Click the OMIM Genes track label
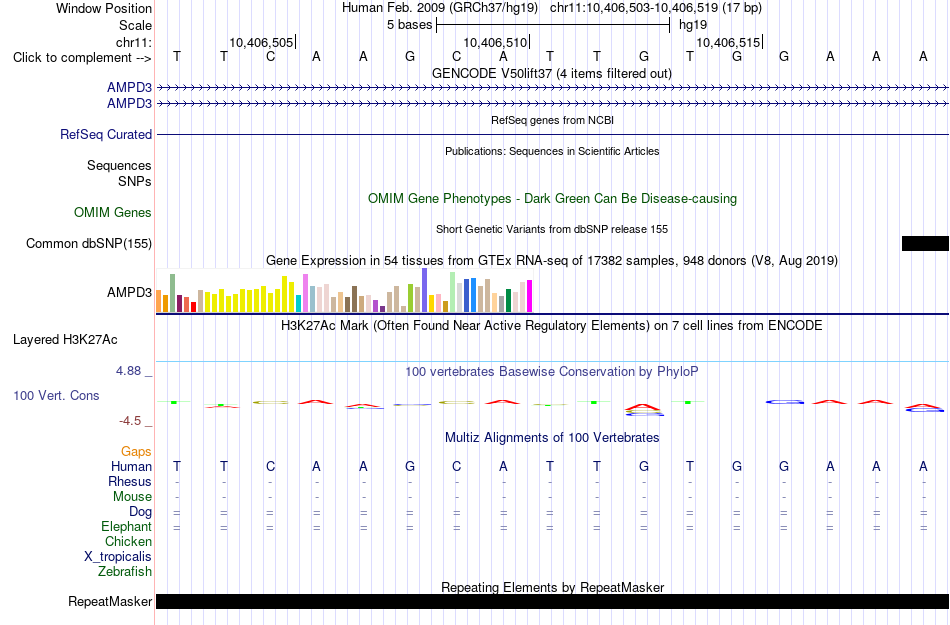The height and width of the screenshot is (625, 950). coord(113,213)
